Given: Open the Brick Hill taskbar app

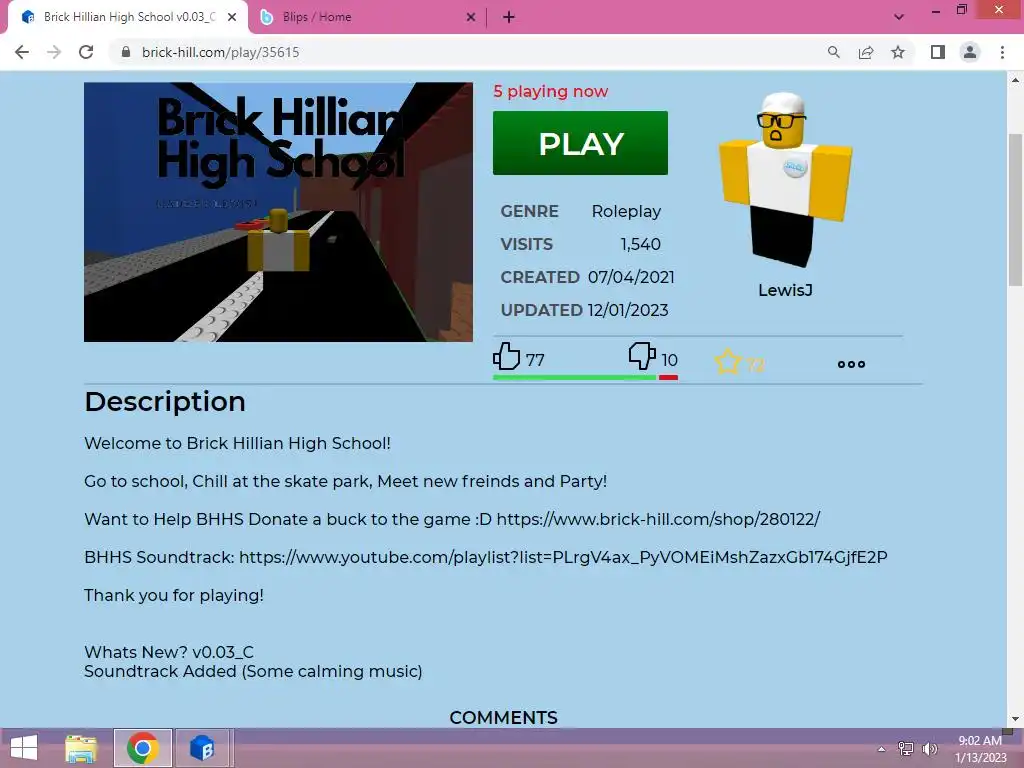Looking at the screenshot, I should pos(202,748).
